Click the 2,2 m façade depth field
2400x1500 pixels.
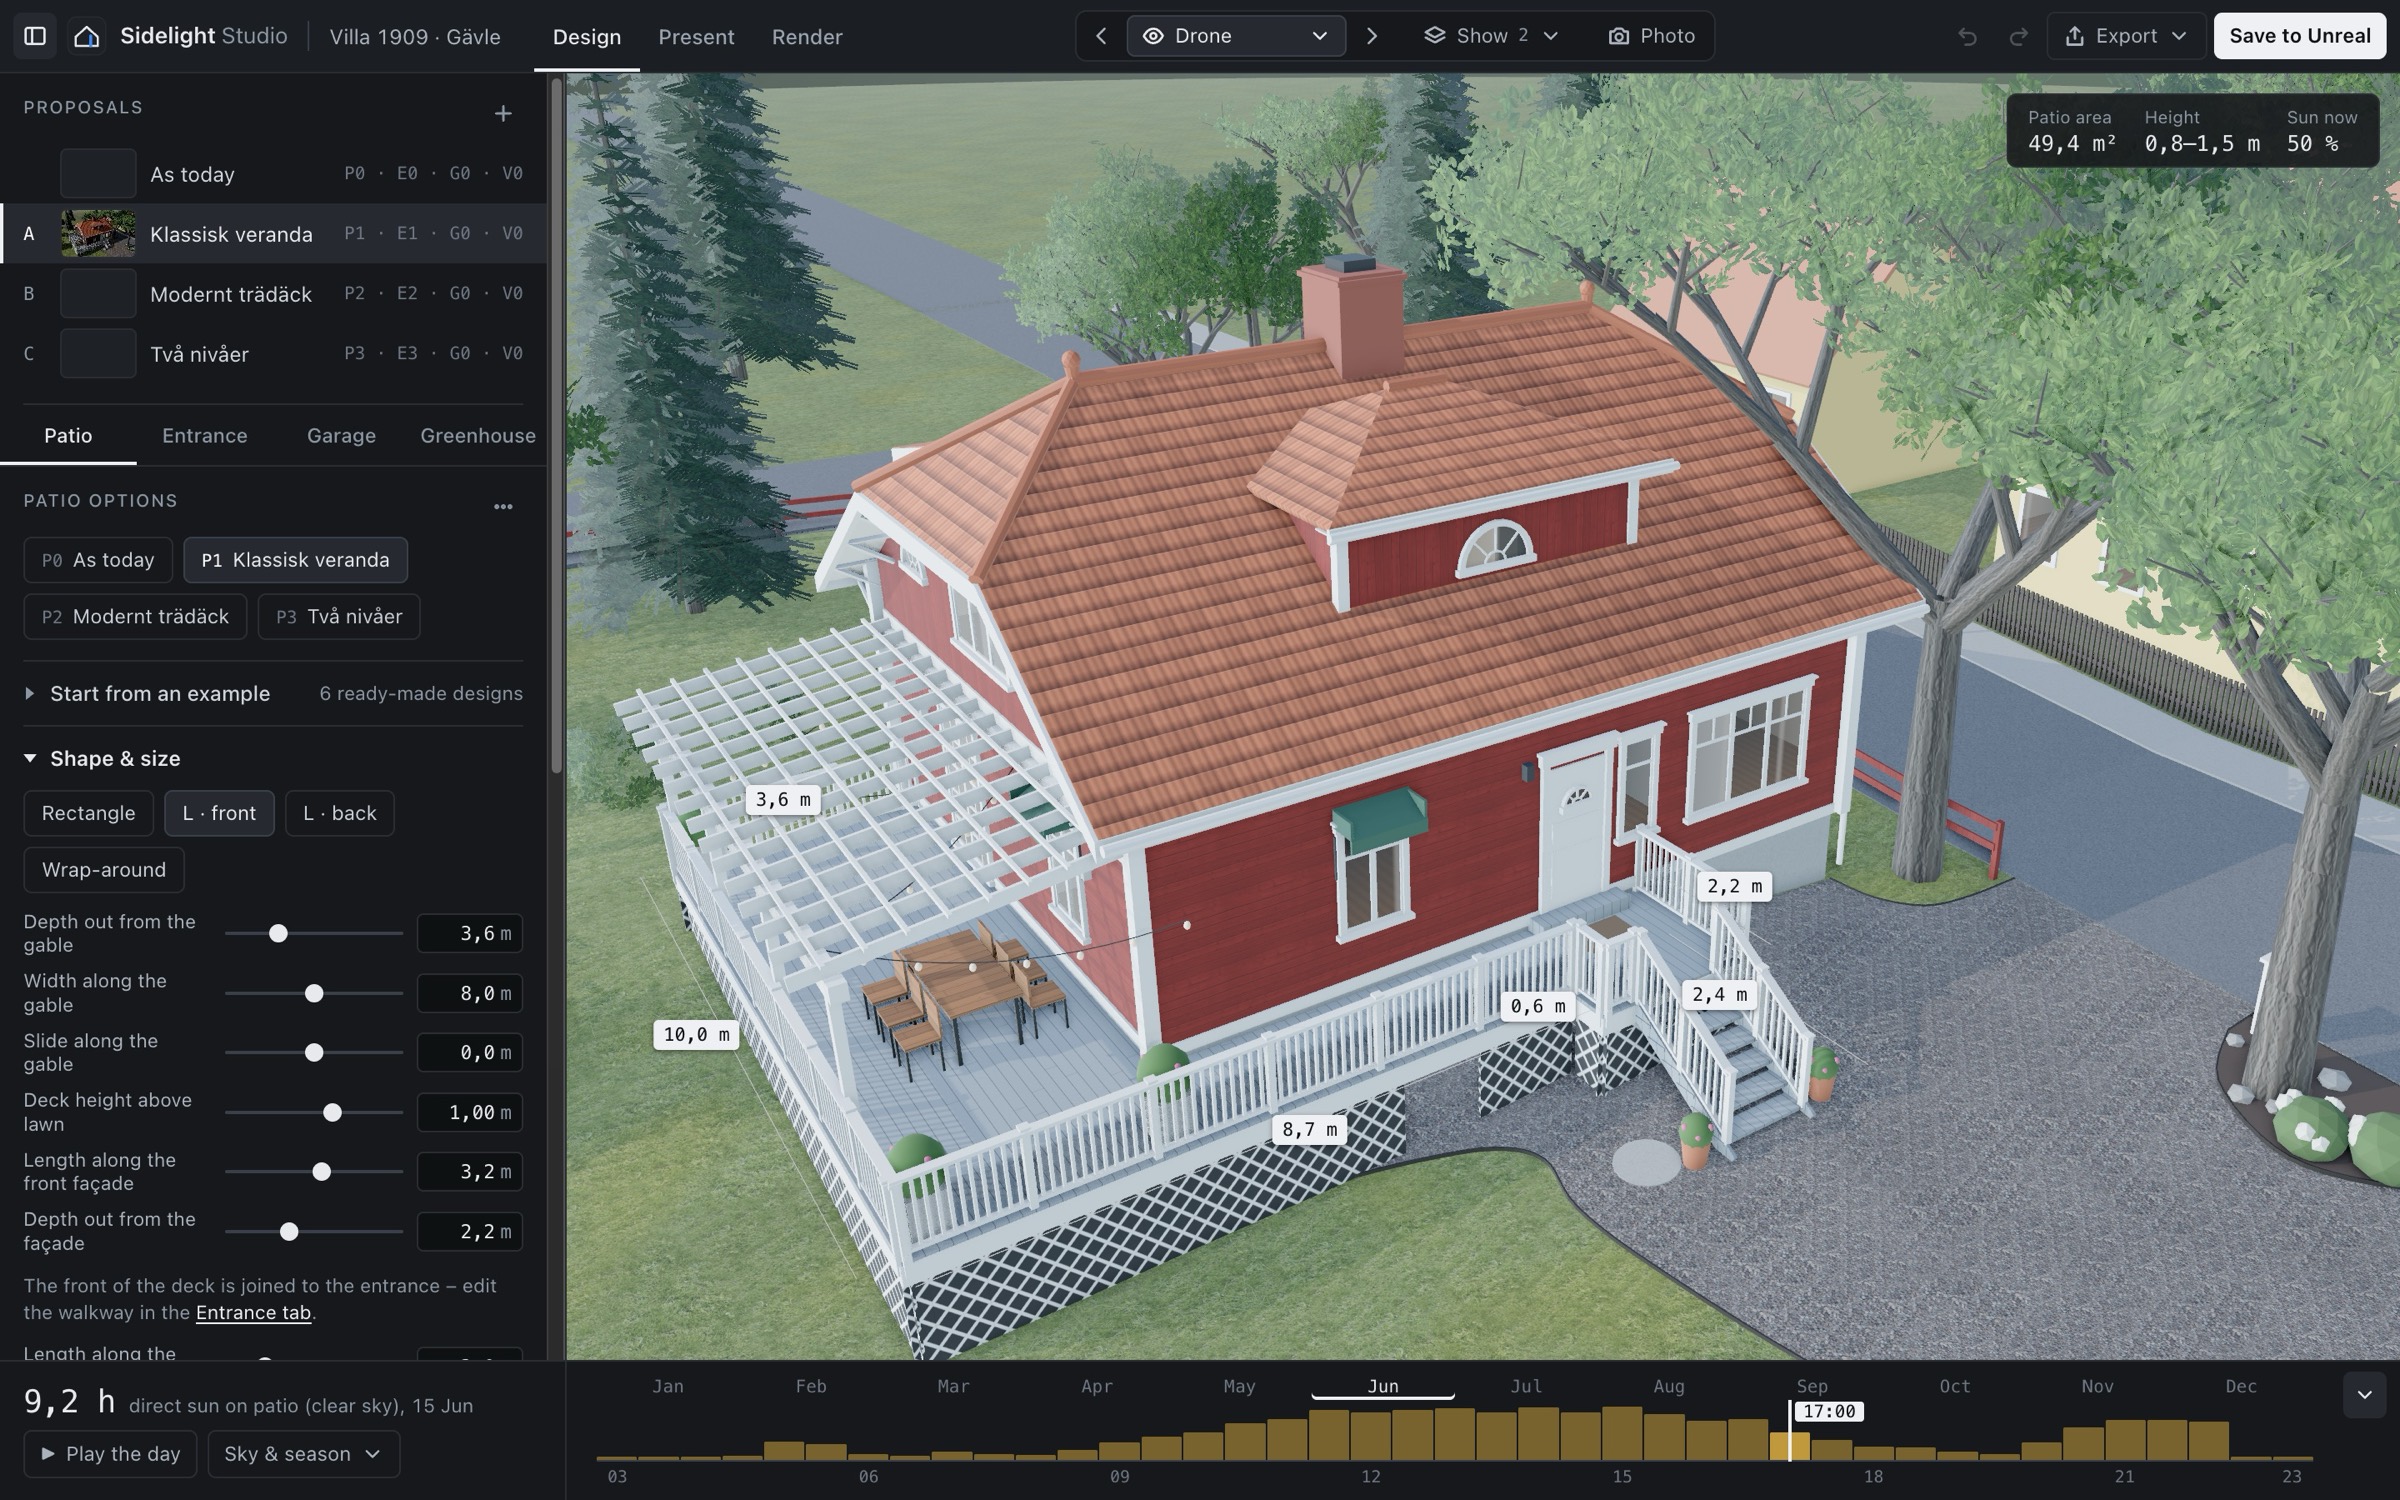[x=470, y=1231]
